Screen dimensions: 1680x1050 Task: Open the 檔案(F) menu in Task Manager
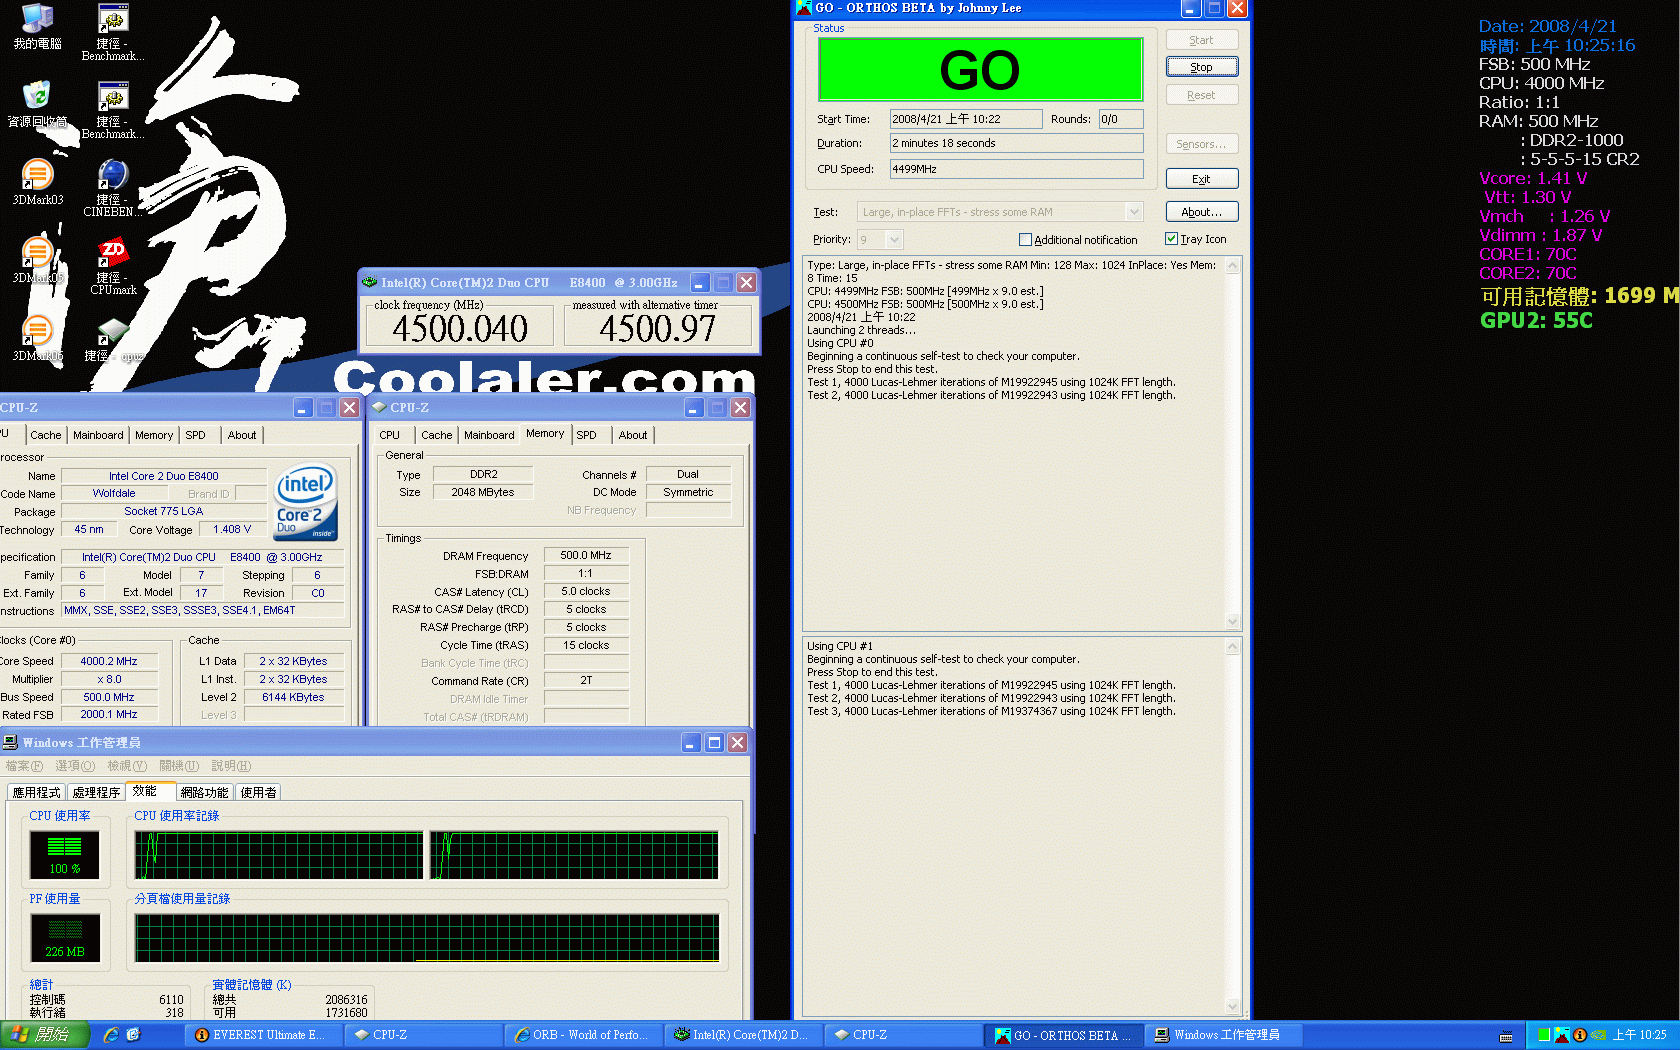(x=24, y=766)
